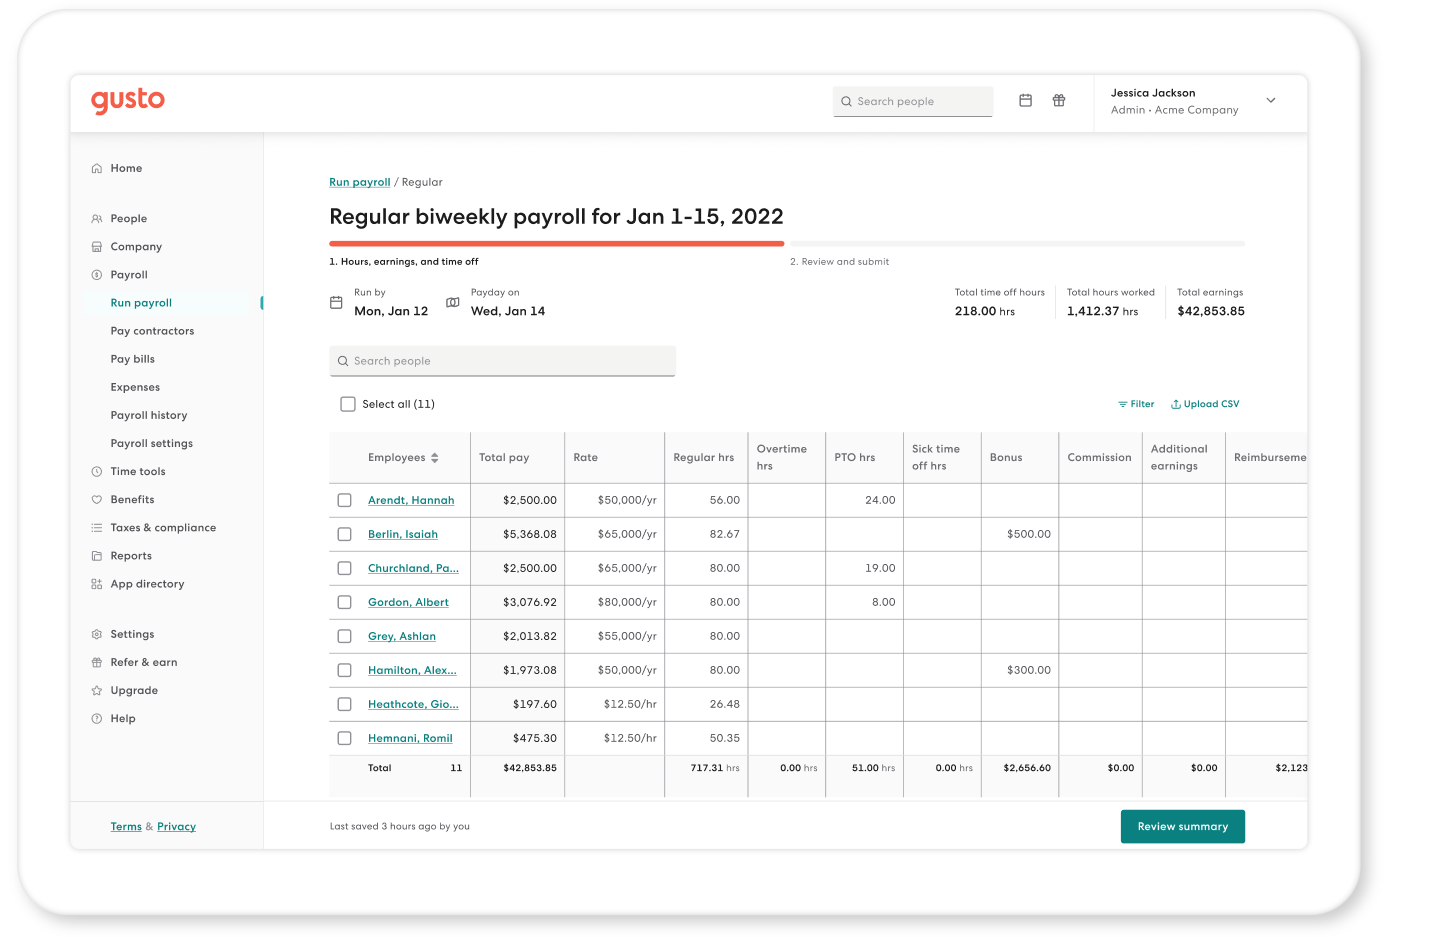Sort the Employees column using its arrows
Screen dimensions: 1436x944
[434, 457]
